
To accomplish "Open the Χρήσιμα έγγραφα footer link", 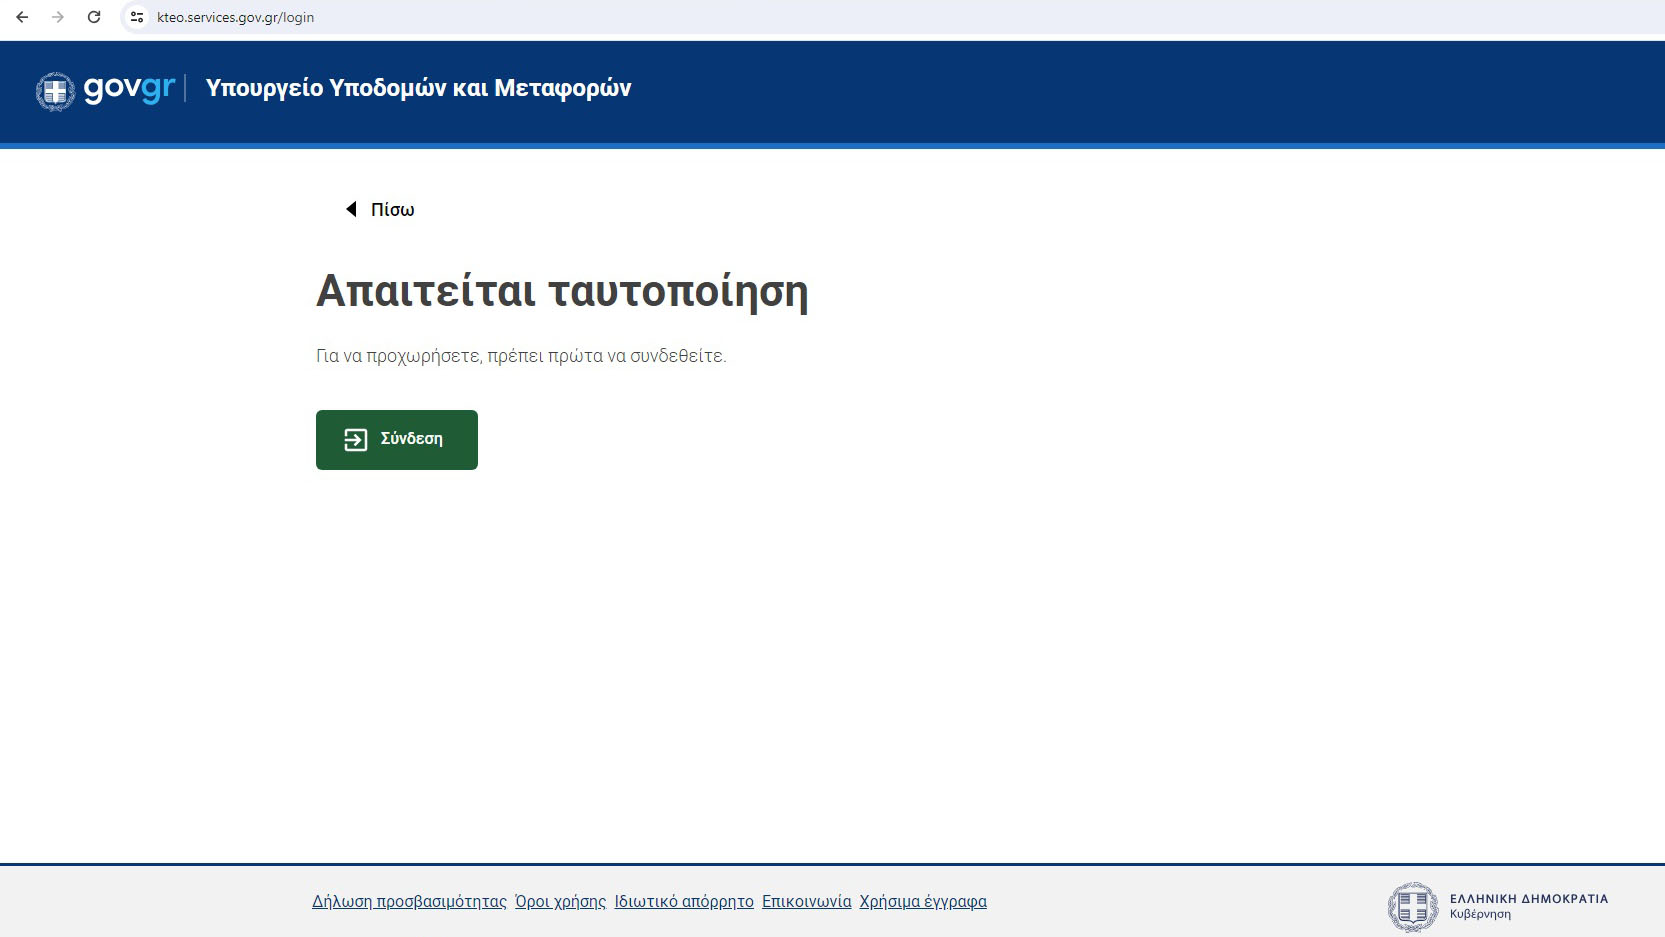I will click(x=923, y=901).
